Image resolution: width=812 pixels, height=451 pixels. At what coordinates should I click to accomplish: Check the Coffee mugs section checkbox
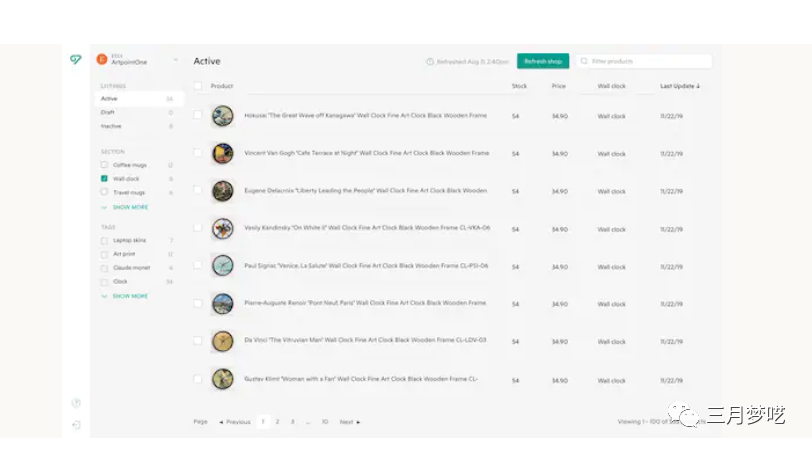(104, 165)
